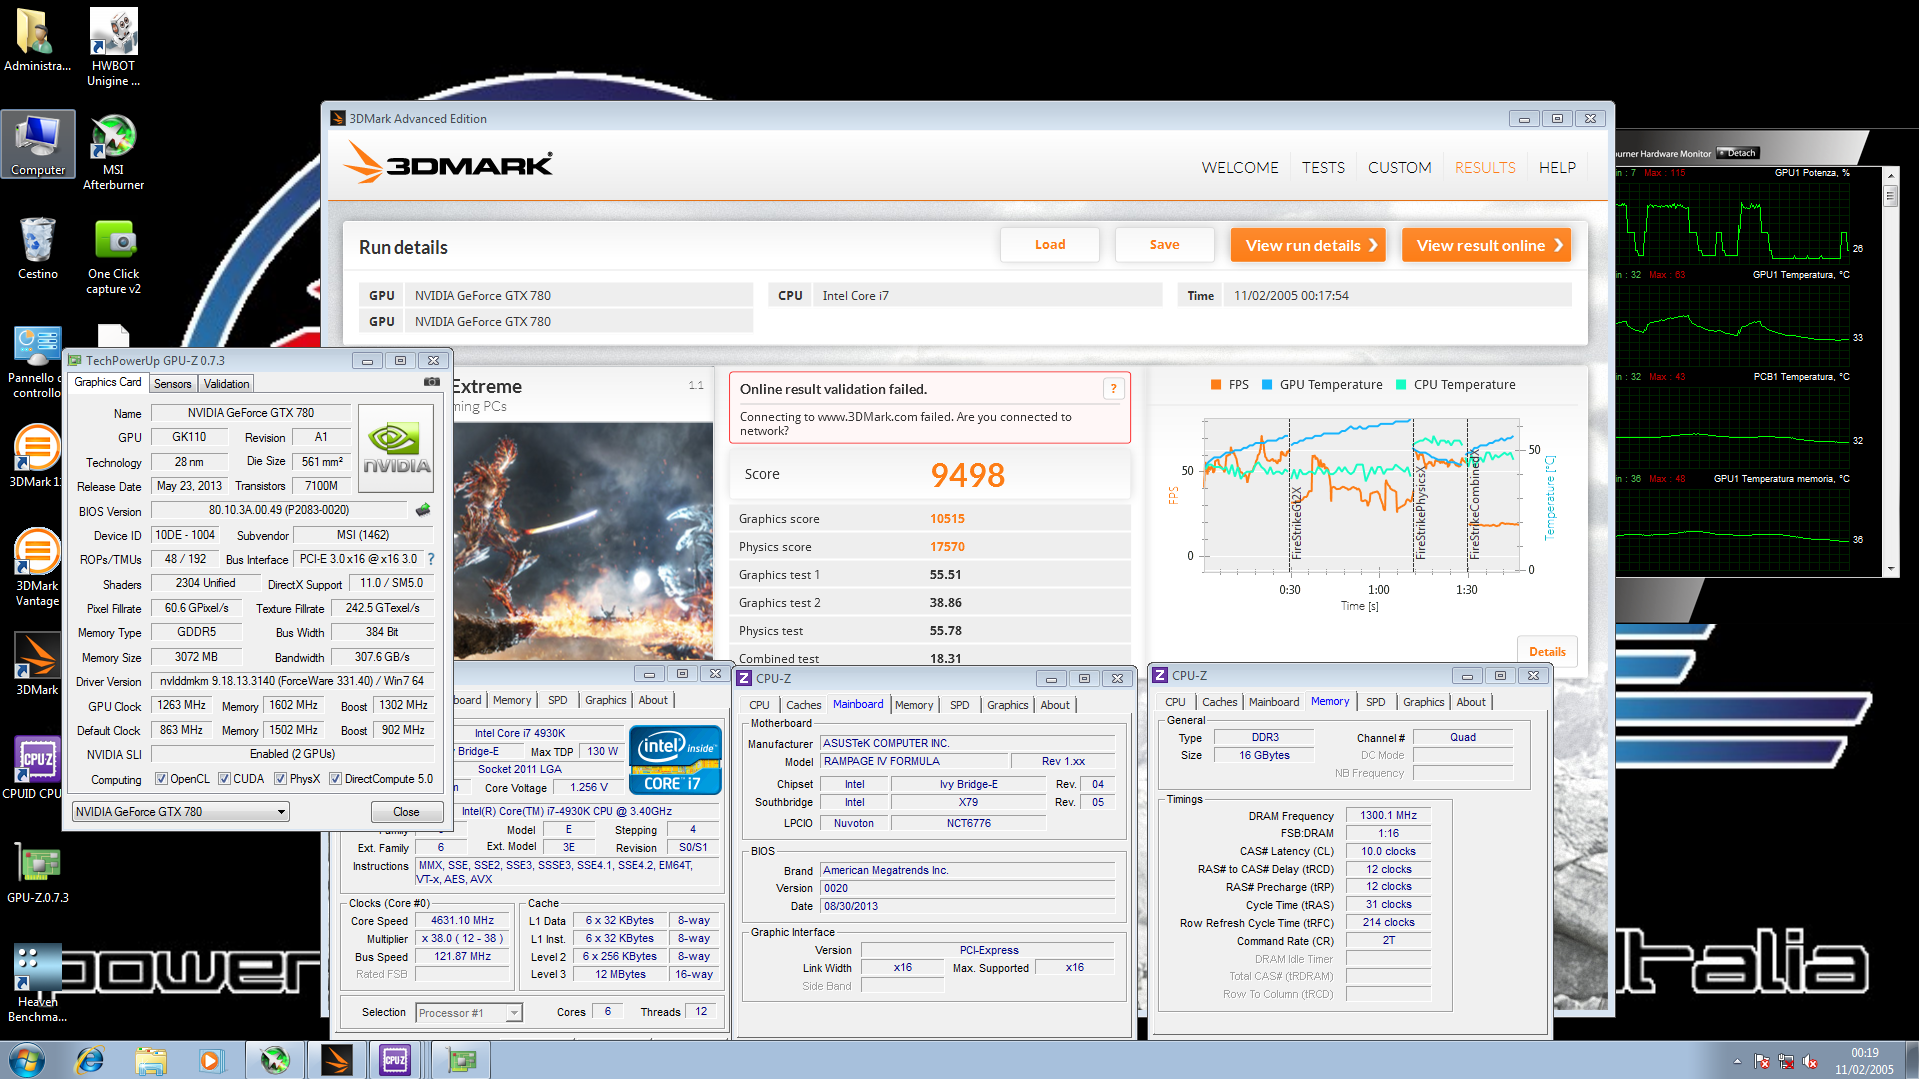Viewport: 1919px width, 1079px height.
Task: Click View result online button
Action: [x=1486, y=245]
